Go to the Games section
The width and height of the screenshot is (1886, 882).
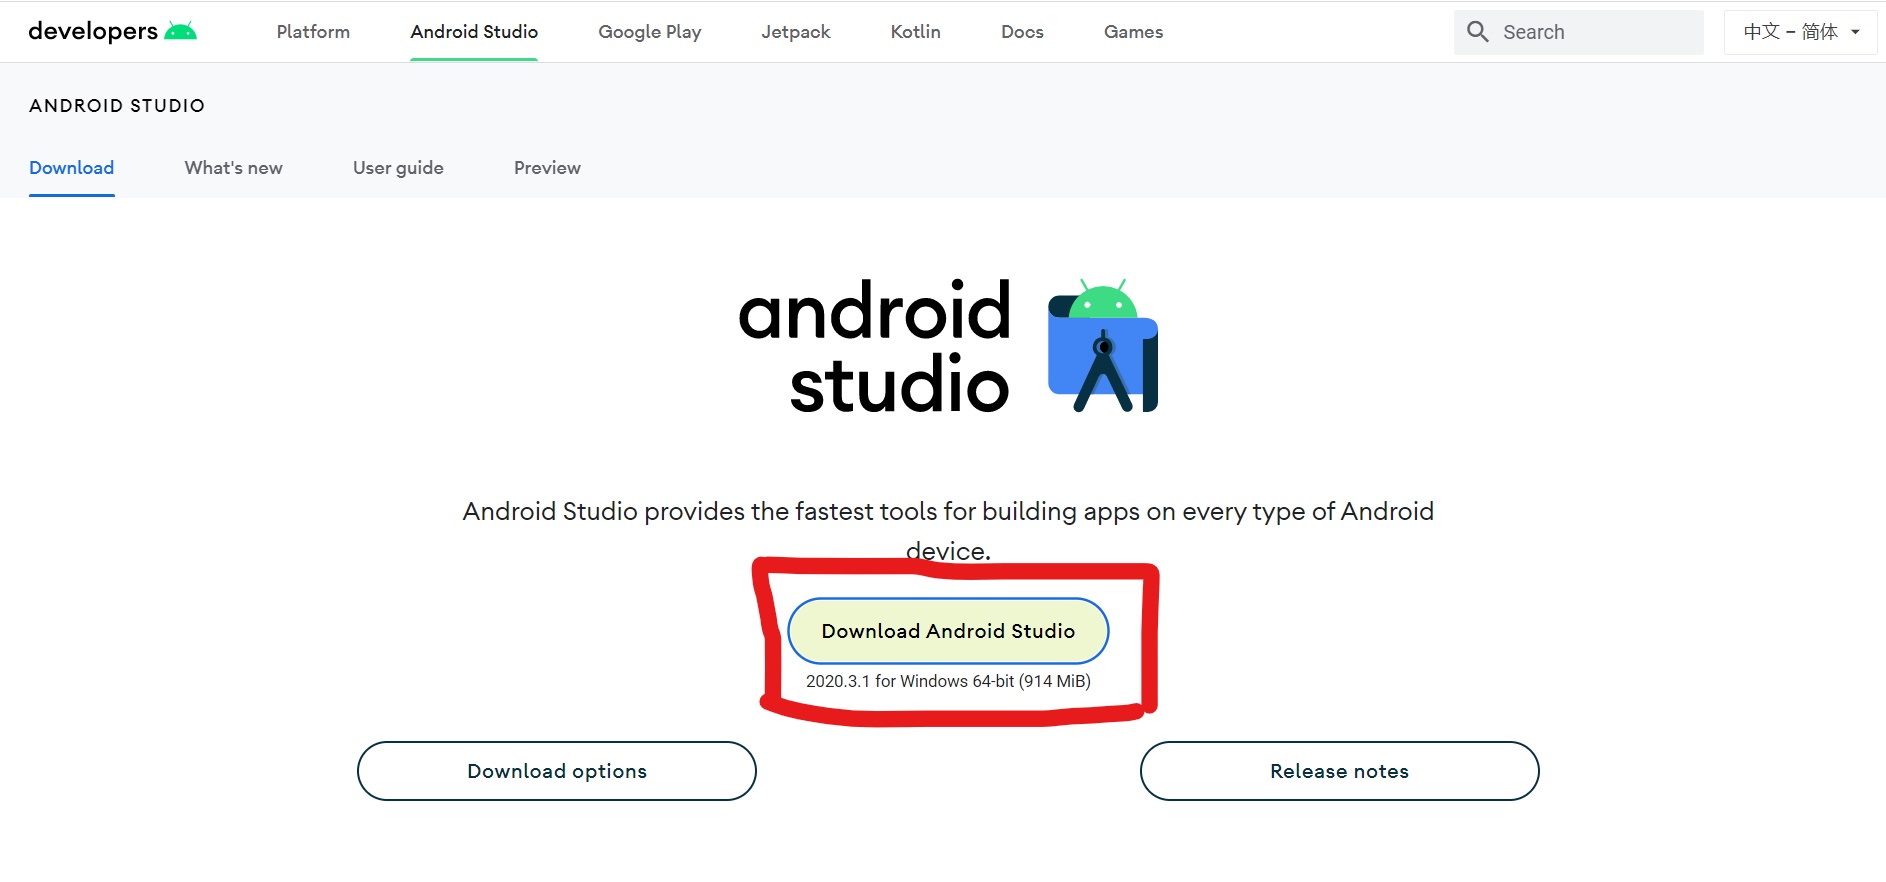point(1133,32)
